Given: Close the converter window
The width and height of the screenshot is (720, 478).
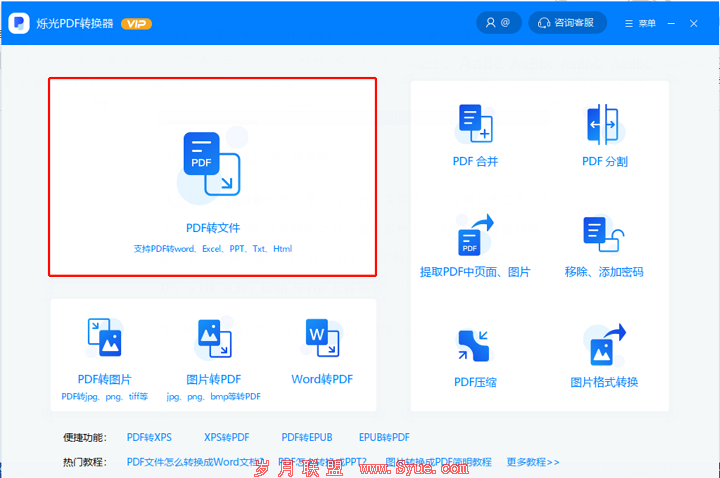Looking at the screenshot, I should tap(694, 23).
